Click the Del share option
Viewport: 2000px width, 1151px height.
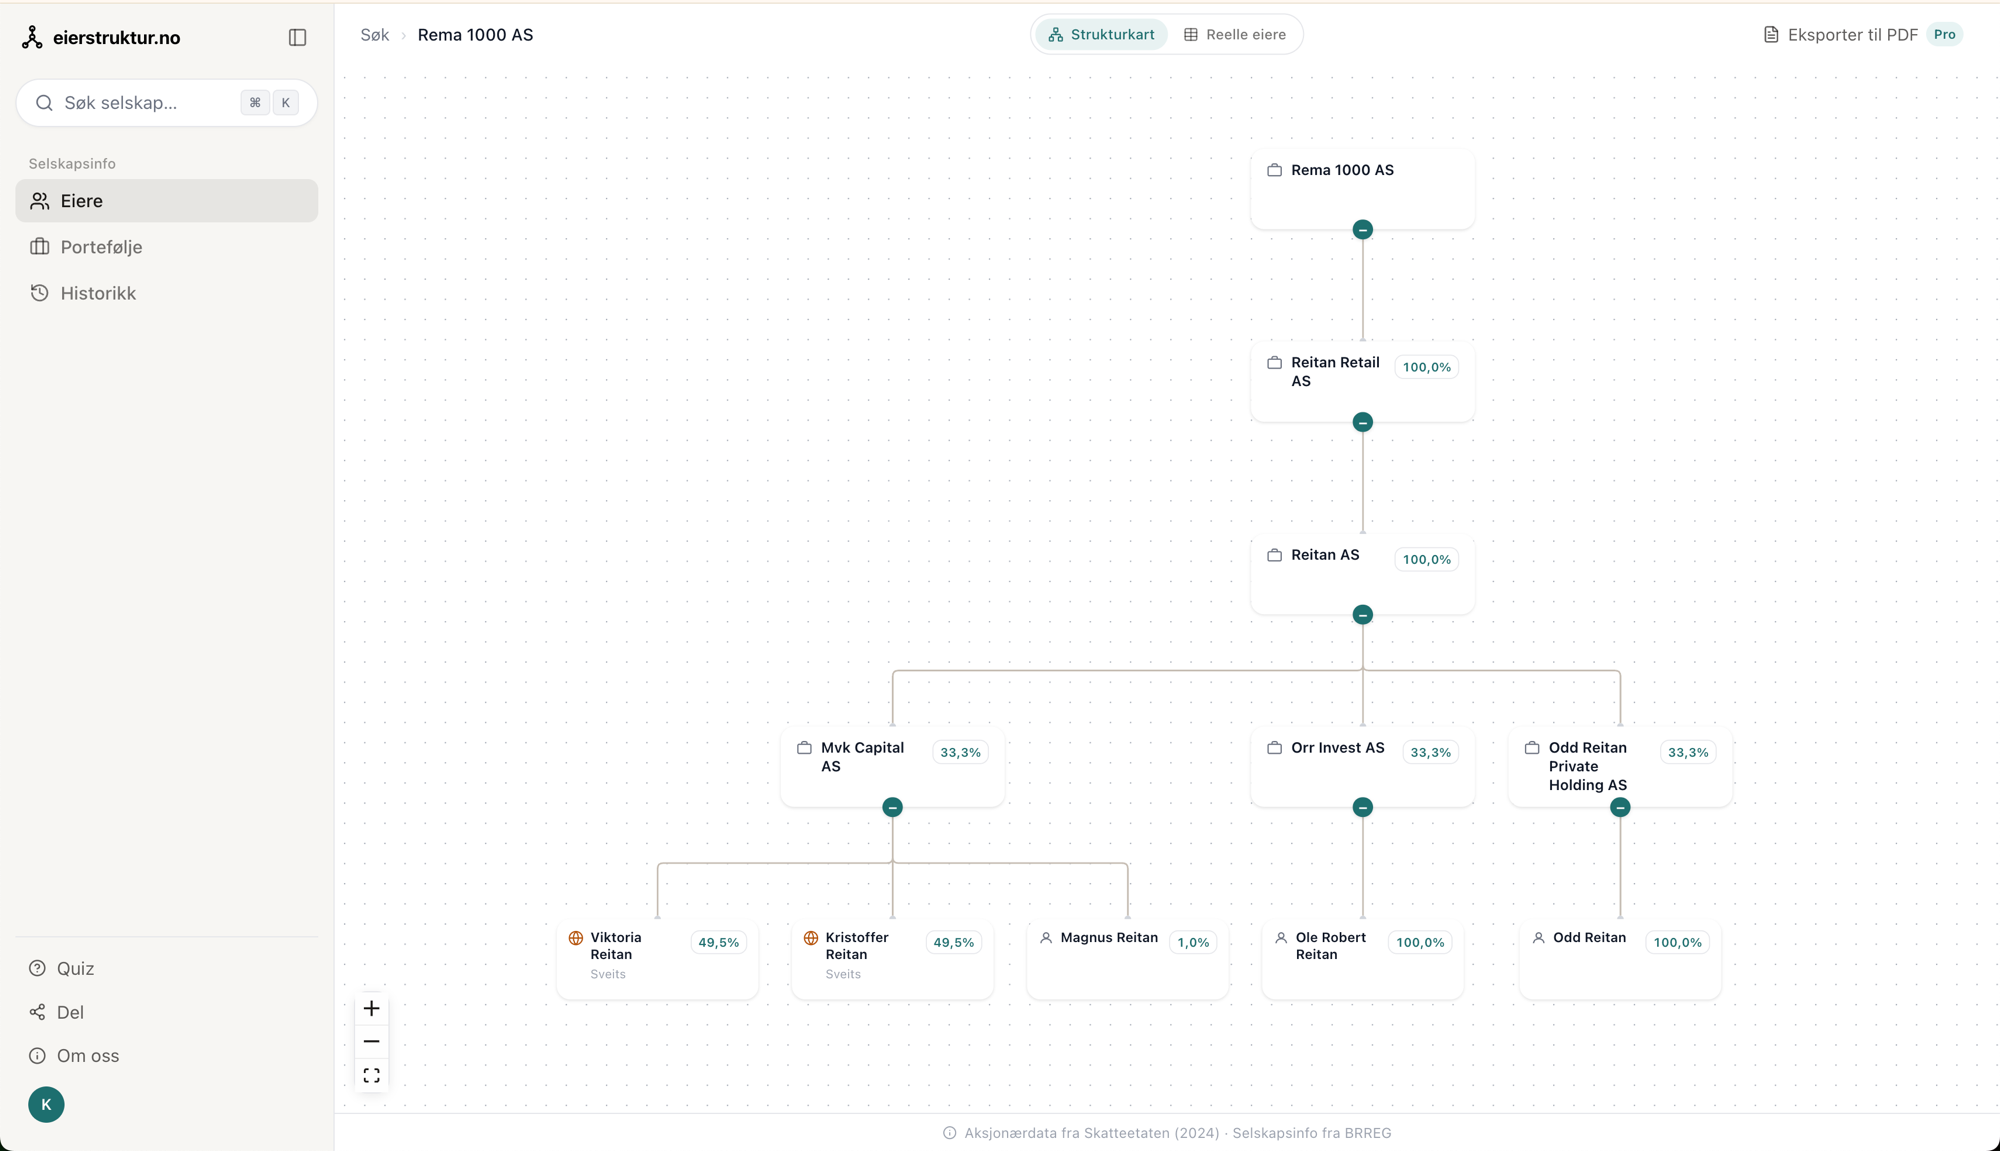[57, 1012]
